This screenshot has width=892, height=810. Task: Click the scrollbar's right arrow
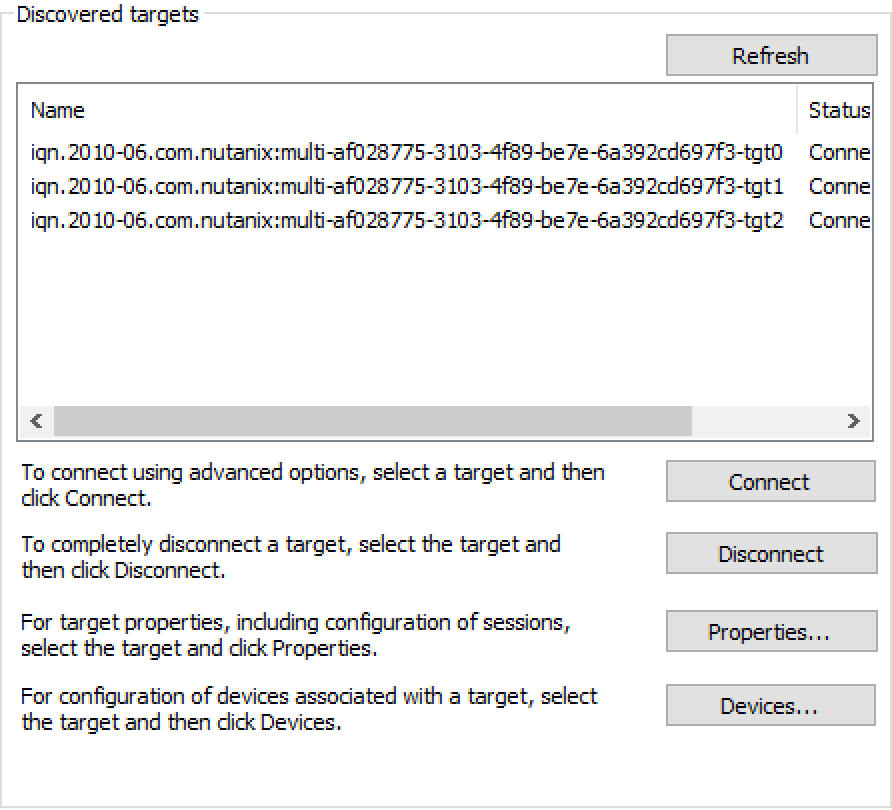(x=853, y=421)
